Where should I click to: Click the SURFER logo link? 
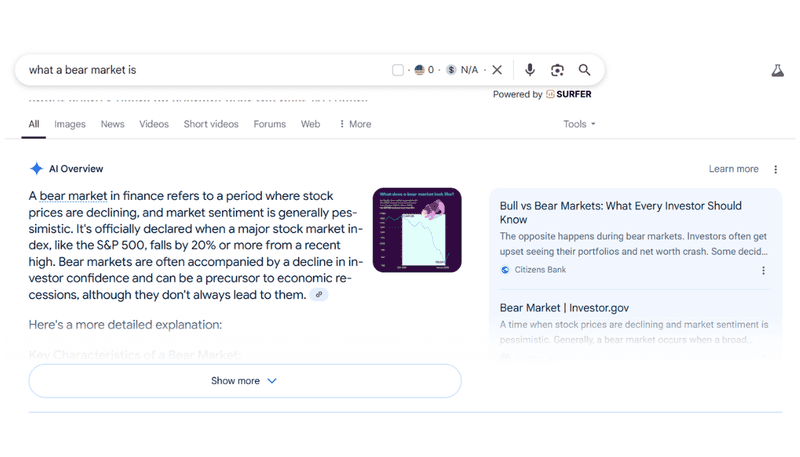pyautogui.click(x=569, y=94)
